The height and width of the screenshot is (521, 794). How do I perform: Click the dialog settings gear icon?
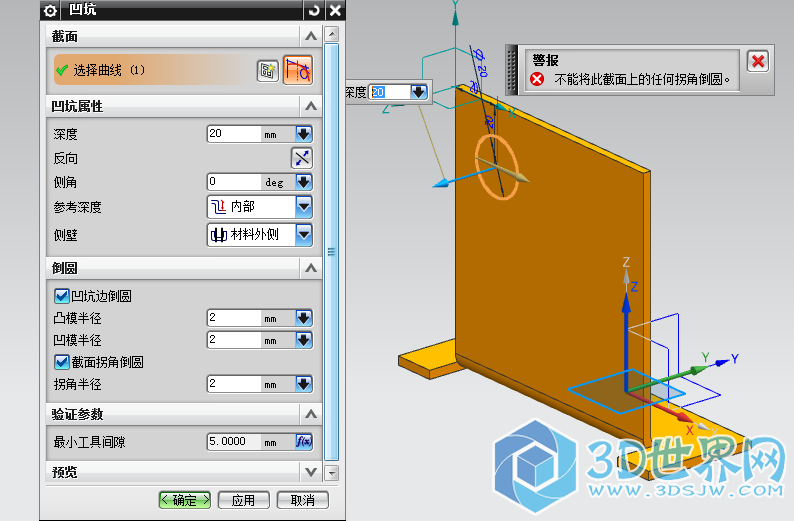click(x=50, y=10)
